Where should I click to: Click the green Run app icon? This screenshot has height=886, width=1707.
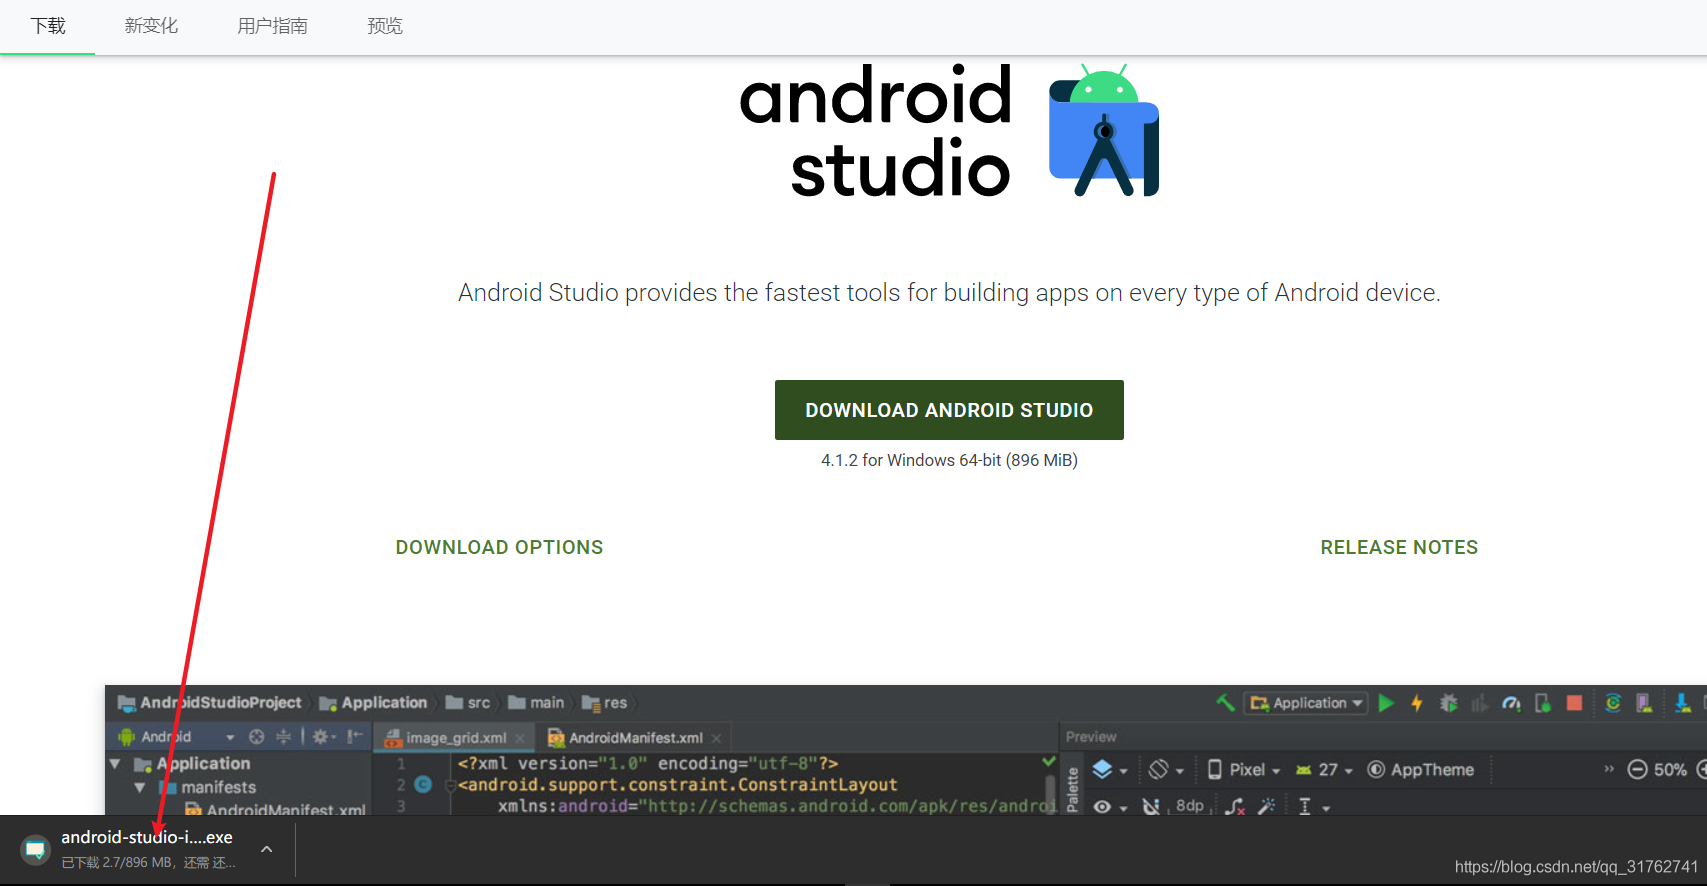[1386, 703]
